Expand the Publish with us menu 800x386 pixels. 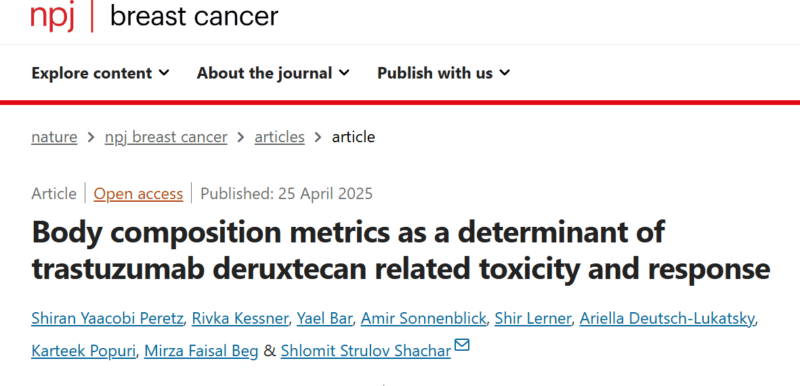coord(443,73)
